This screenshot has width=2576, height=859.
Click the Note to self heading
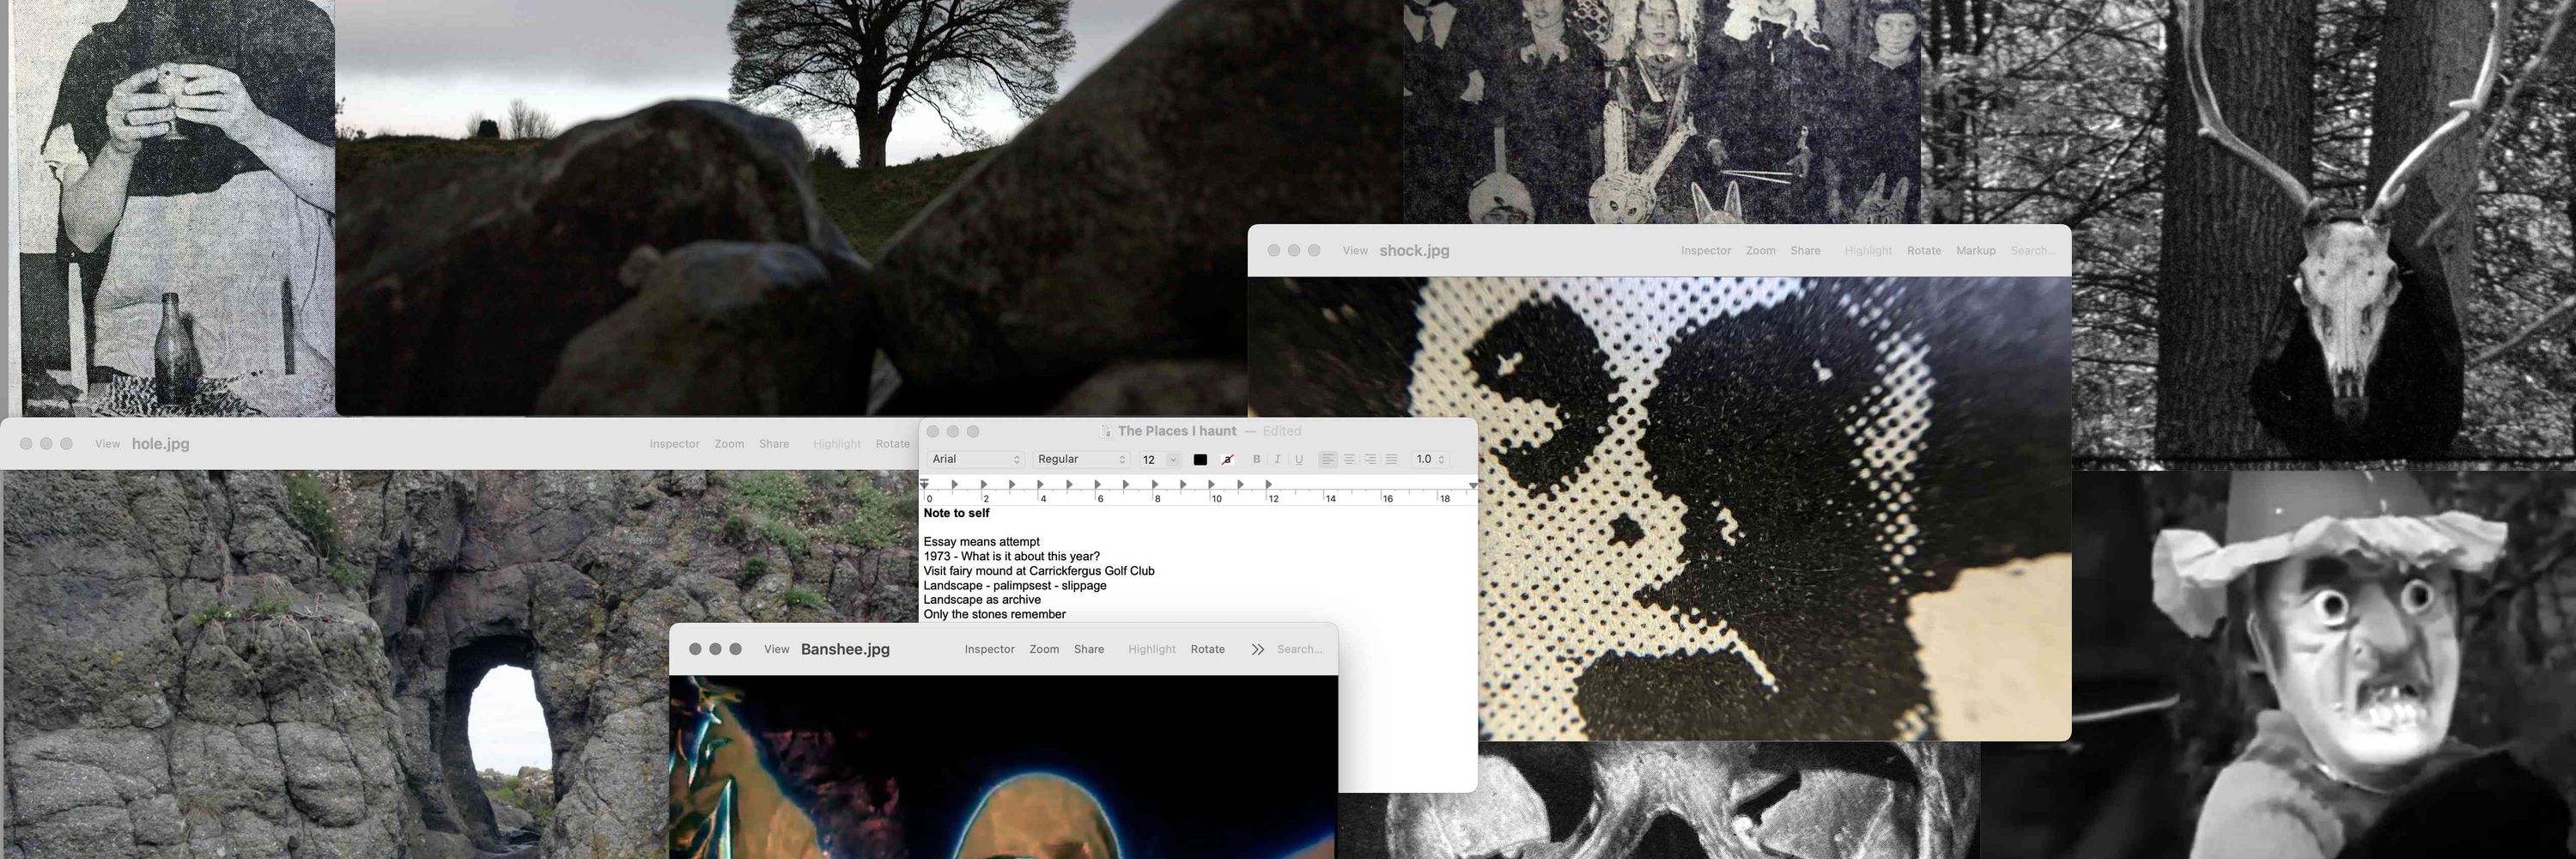point(956,513)
